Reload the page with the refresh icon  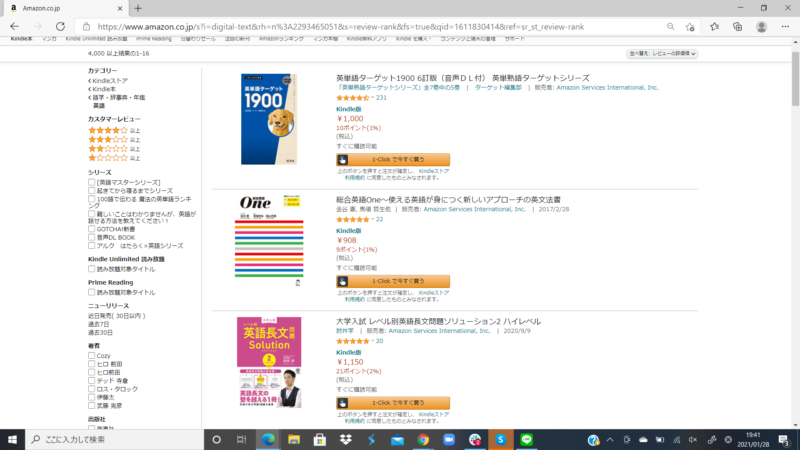60,27
